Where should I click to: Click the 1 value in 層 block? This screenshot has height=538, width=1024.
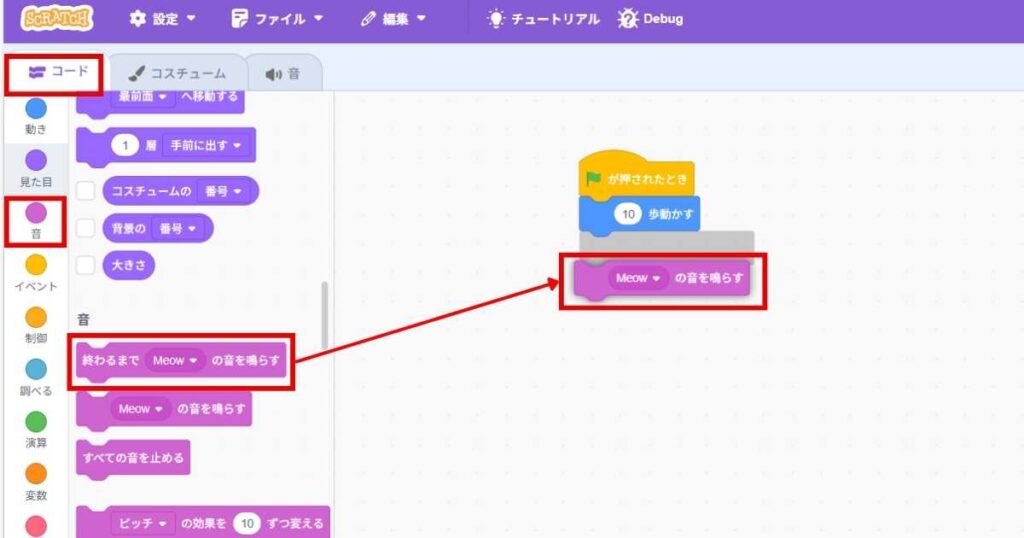point(125,146)
